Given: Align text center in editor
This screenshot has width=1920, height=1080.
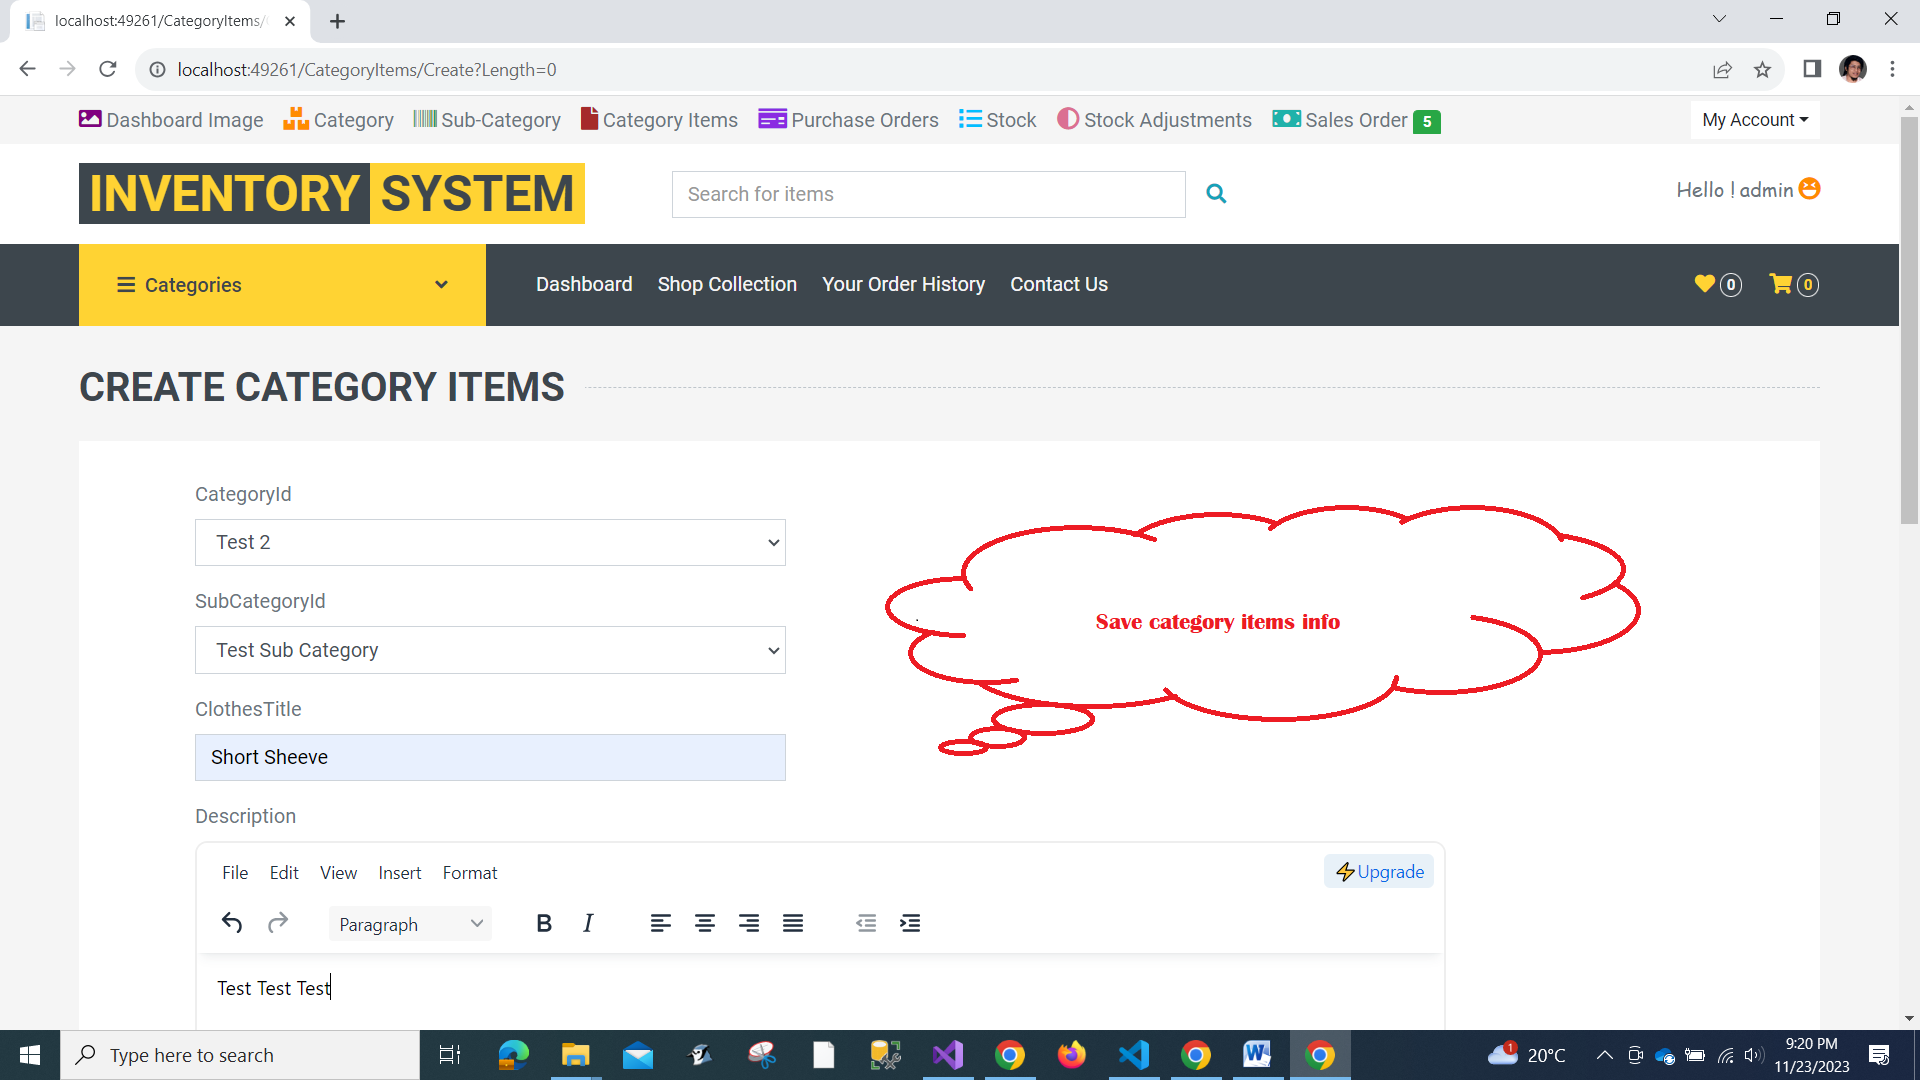Looking at the screenshot, I should (x=705, y=923).
